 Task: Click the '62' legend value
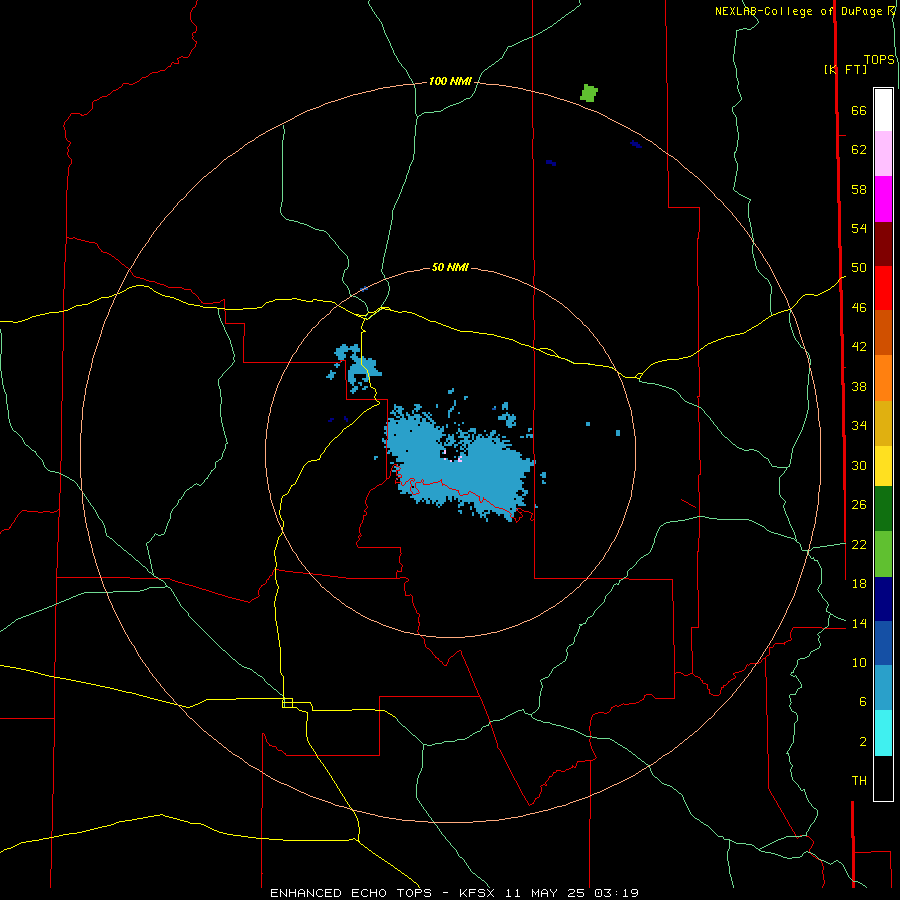point(859,150)
